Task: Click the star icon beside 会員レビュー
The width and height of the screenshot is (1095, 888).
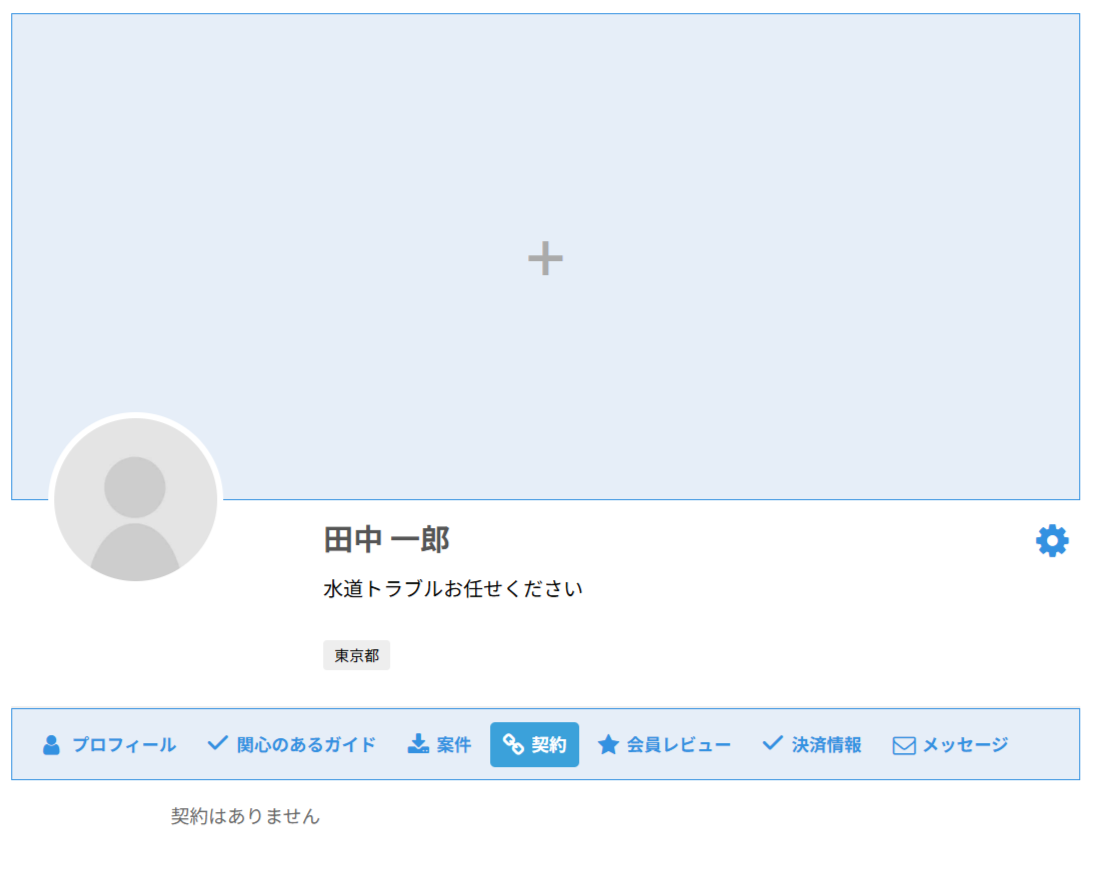Action: tap(608, 744)
